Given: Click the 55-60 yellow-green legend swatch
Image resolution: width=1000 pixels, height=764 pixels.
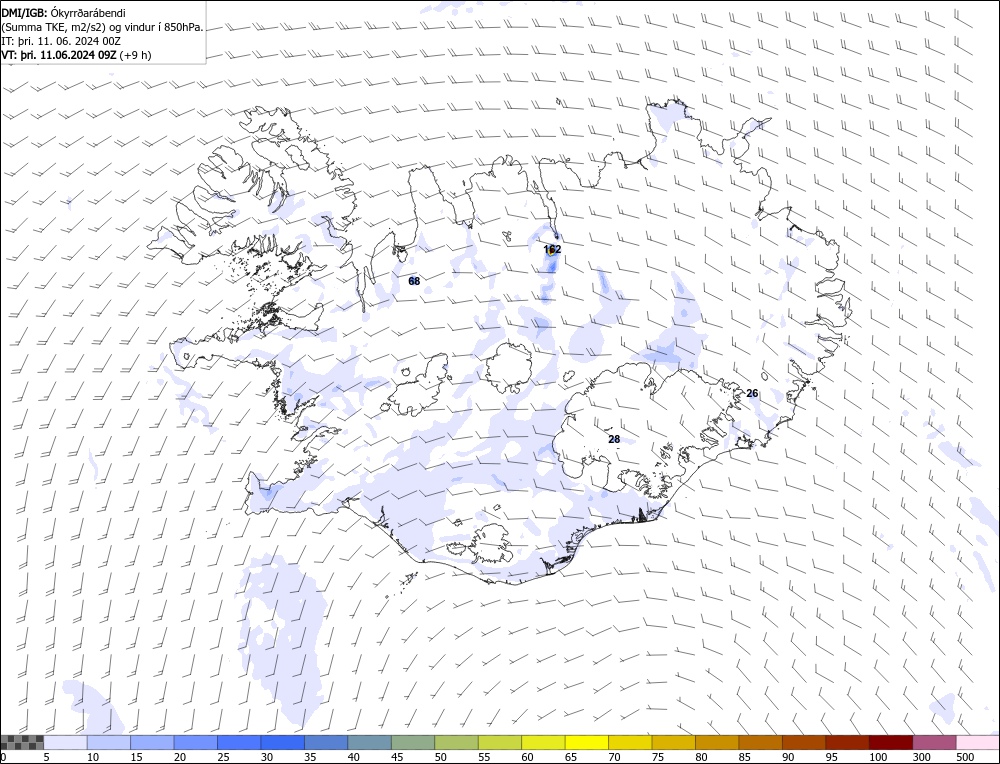Looking at the screenshot, I should coord(499,742).
